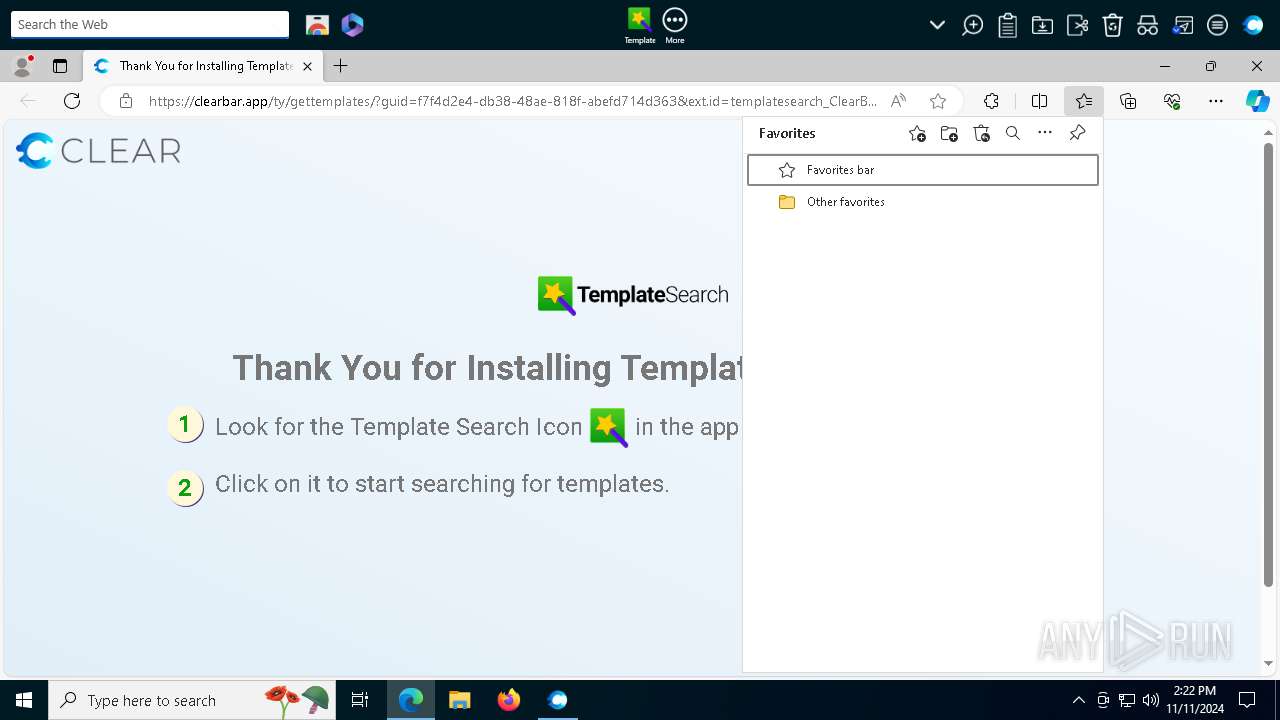Screen dimensions: 1280x720
Task: Click the file share icon in Clear bar
Action: point(1077,25)
